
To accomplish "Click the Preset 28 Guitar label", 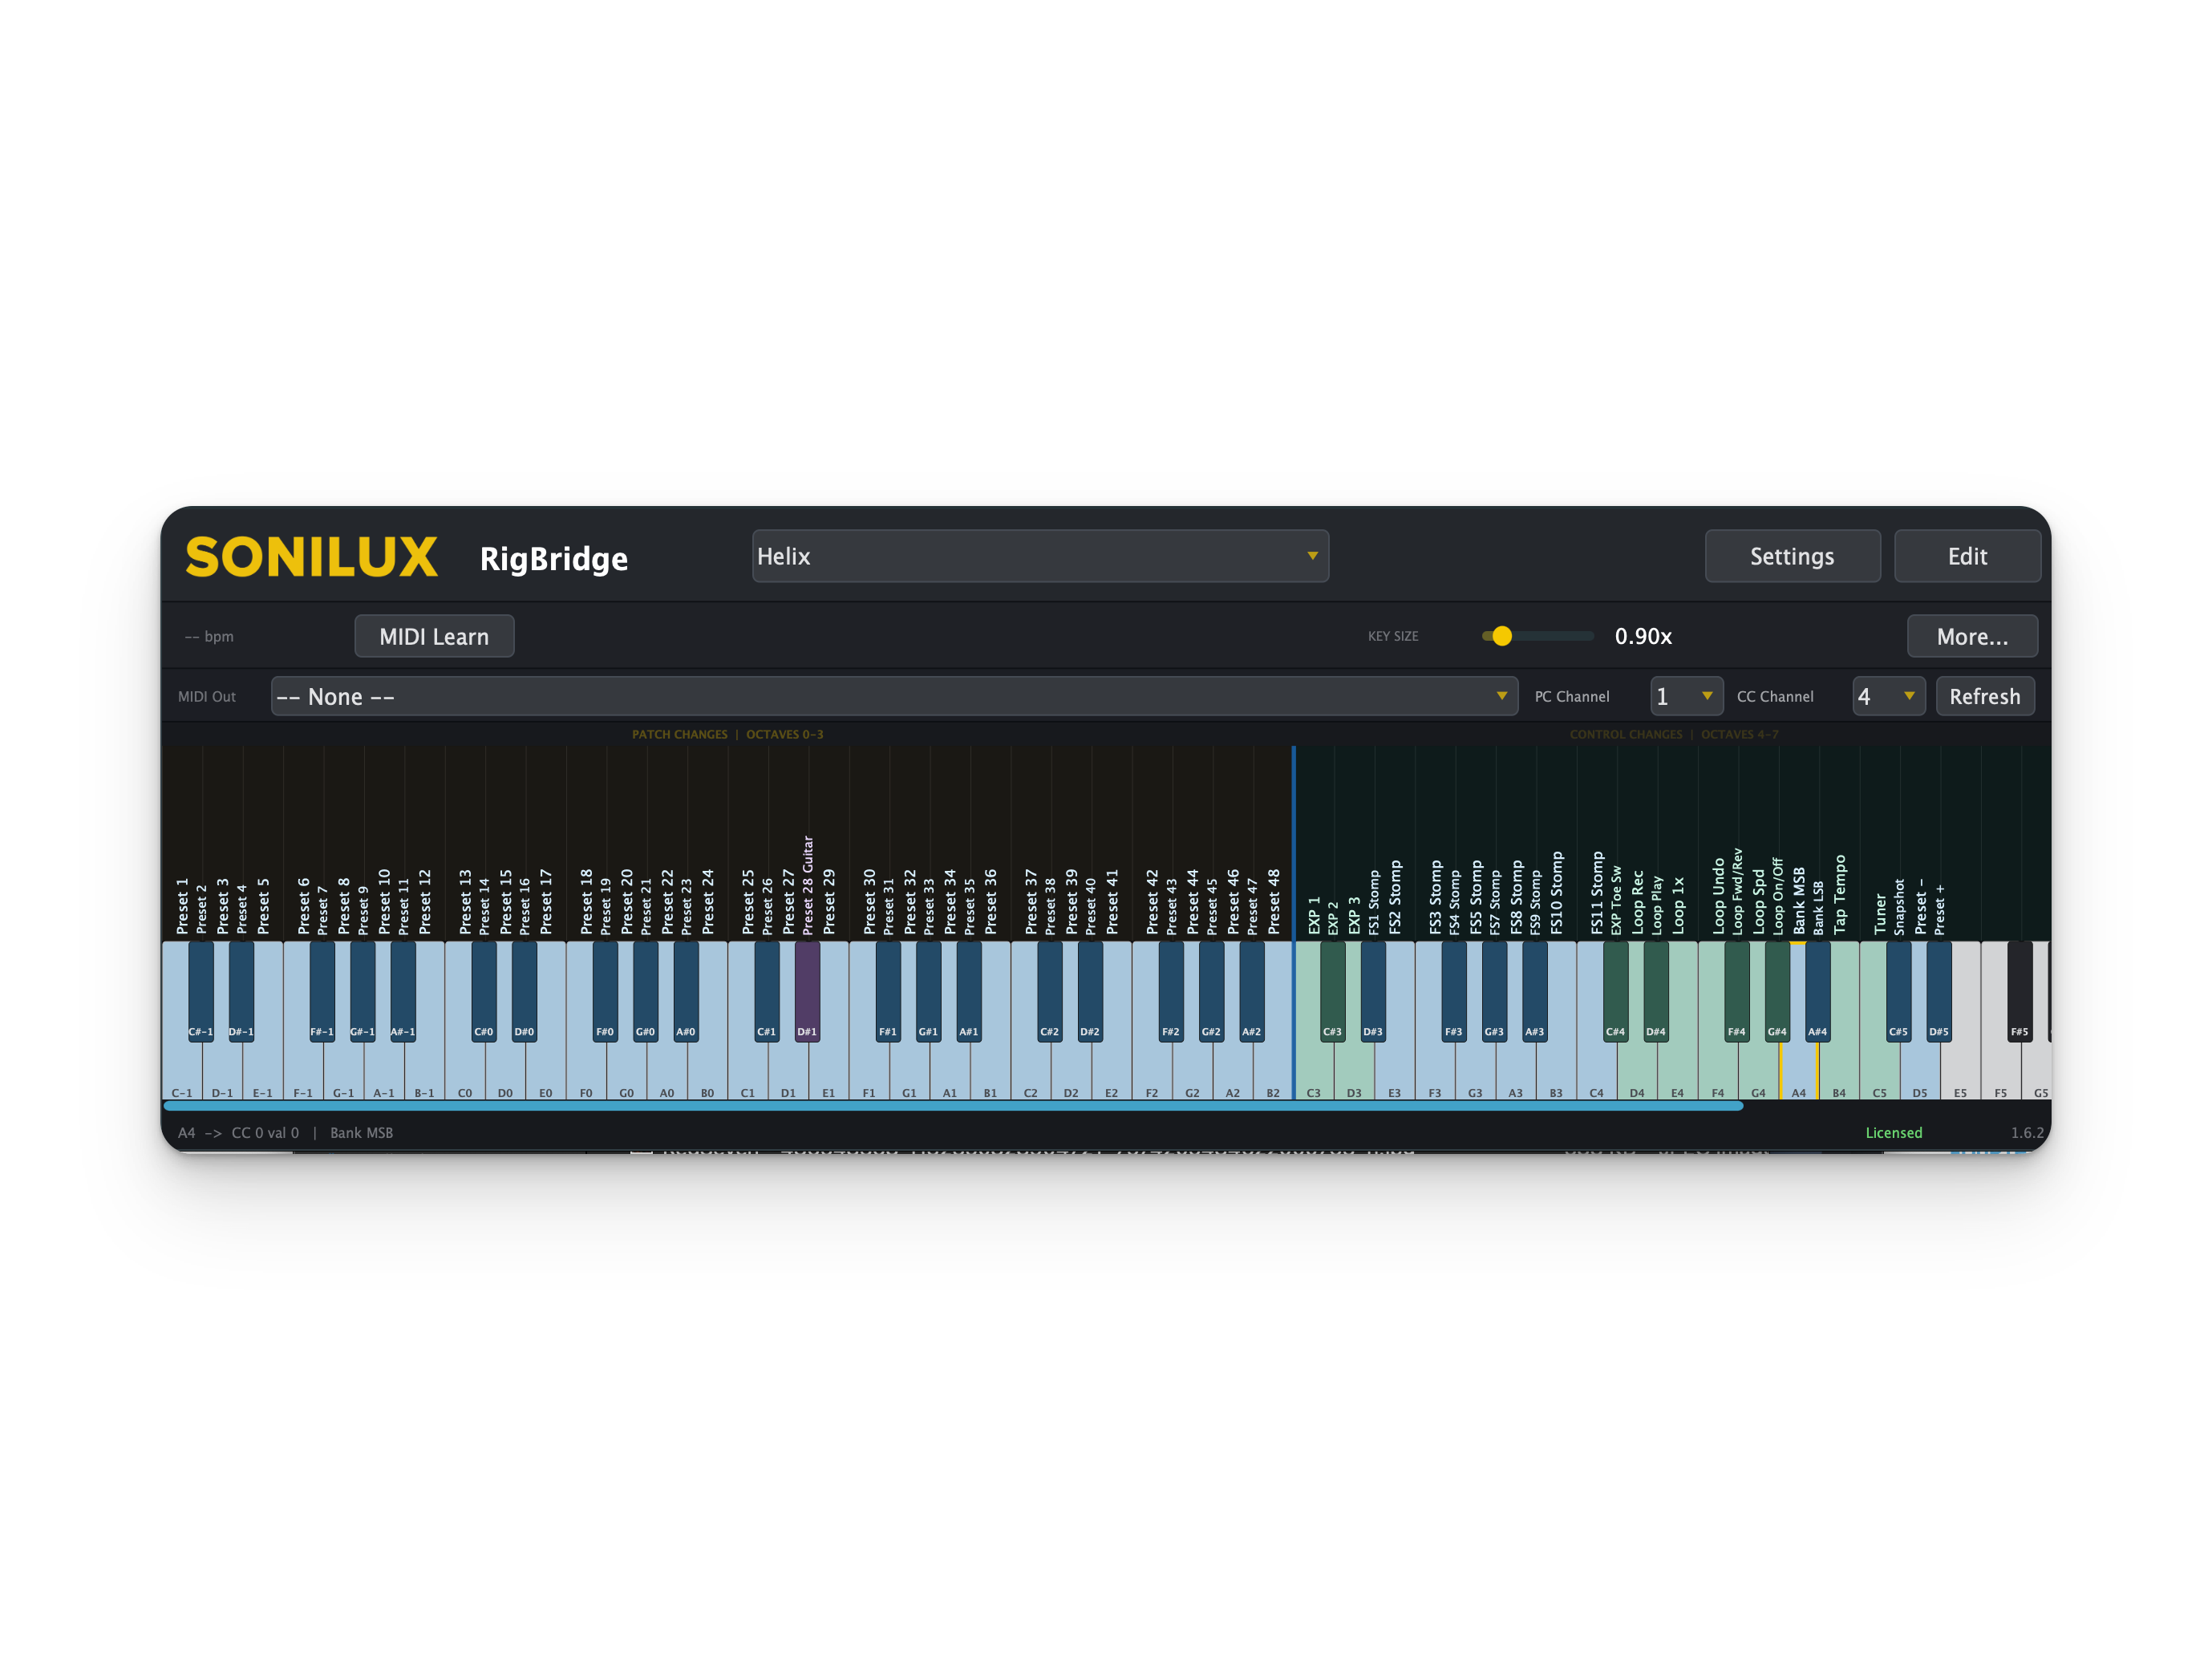I will click(808, 886).
